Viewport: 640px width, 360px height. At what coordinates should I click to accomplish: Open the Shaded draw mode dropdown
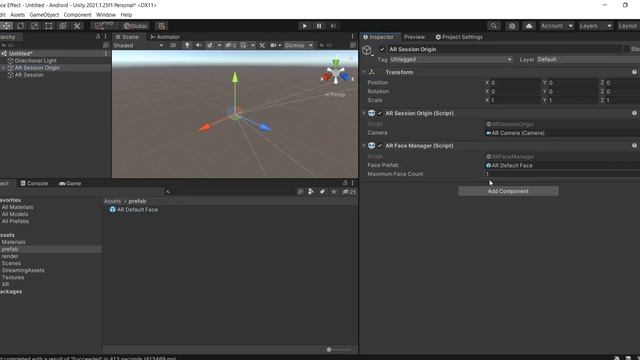tap(138, 45)
